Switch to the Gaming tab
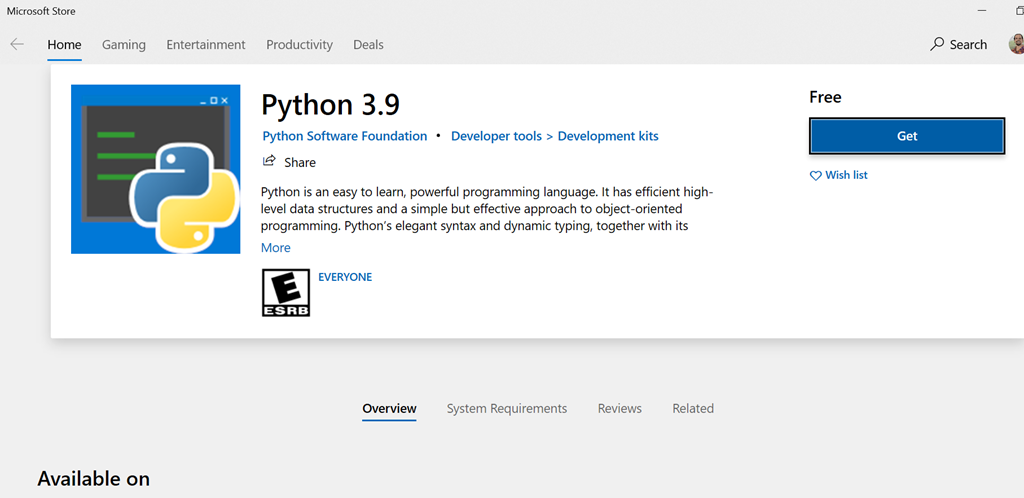1024x498 pixels. [x=124, y=45]
